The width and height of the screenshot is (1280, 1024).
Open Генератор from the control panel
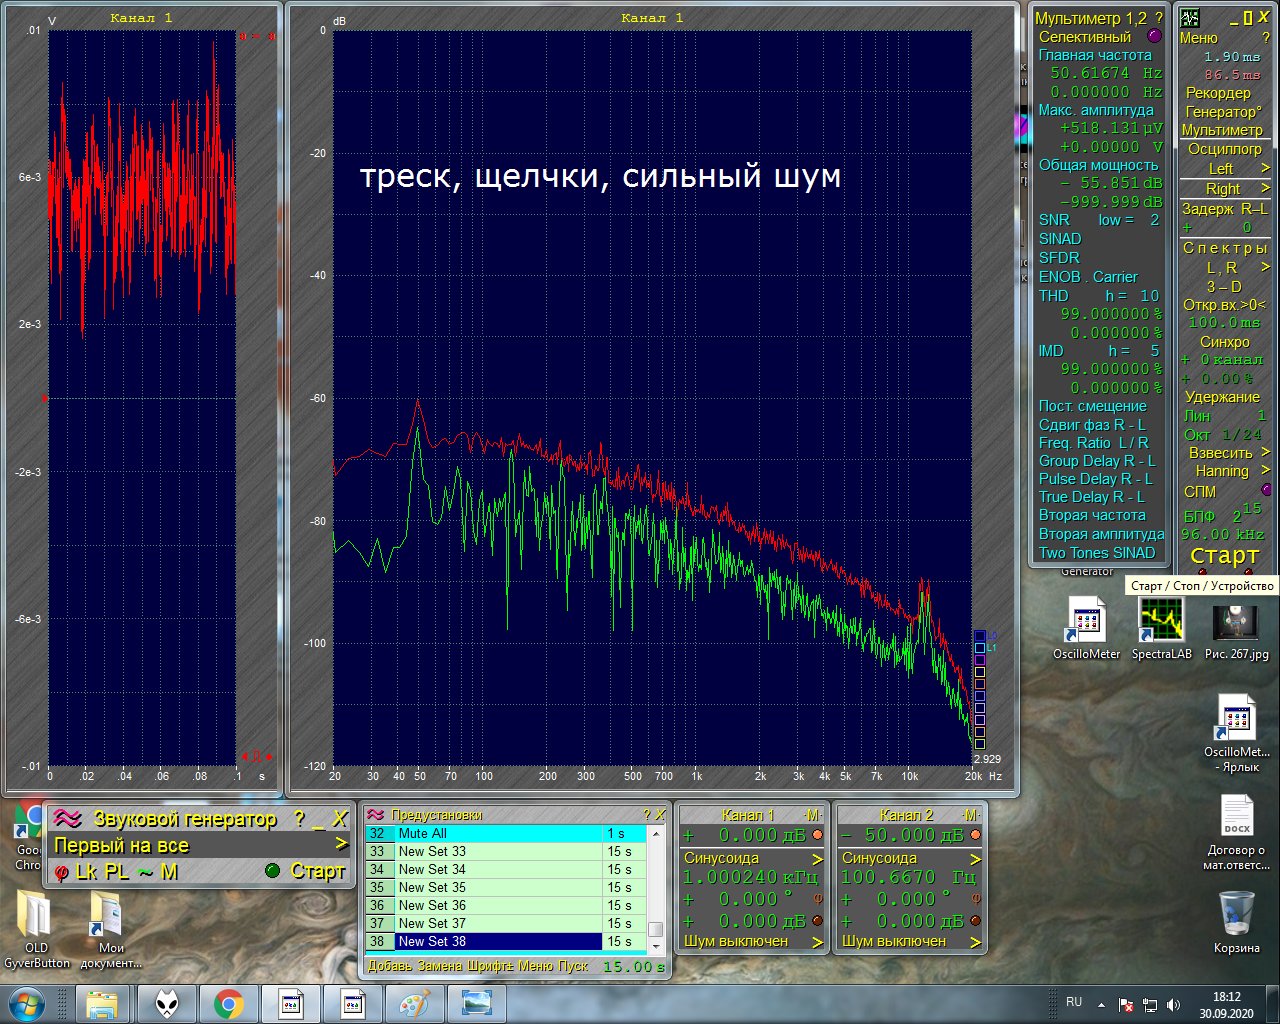point(1223,112)
